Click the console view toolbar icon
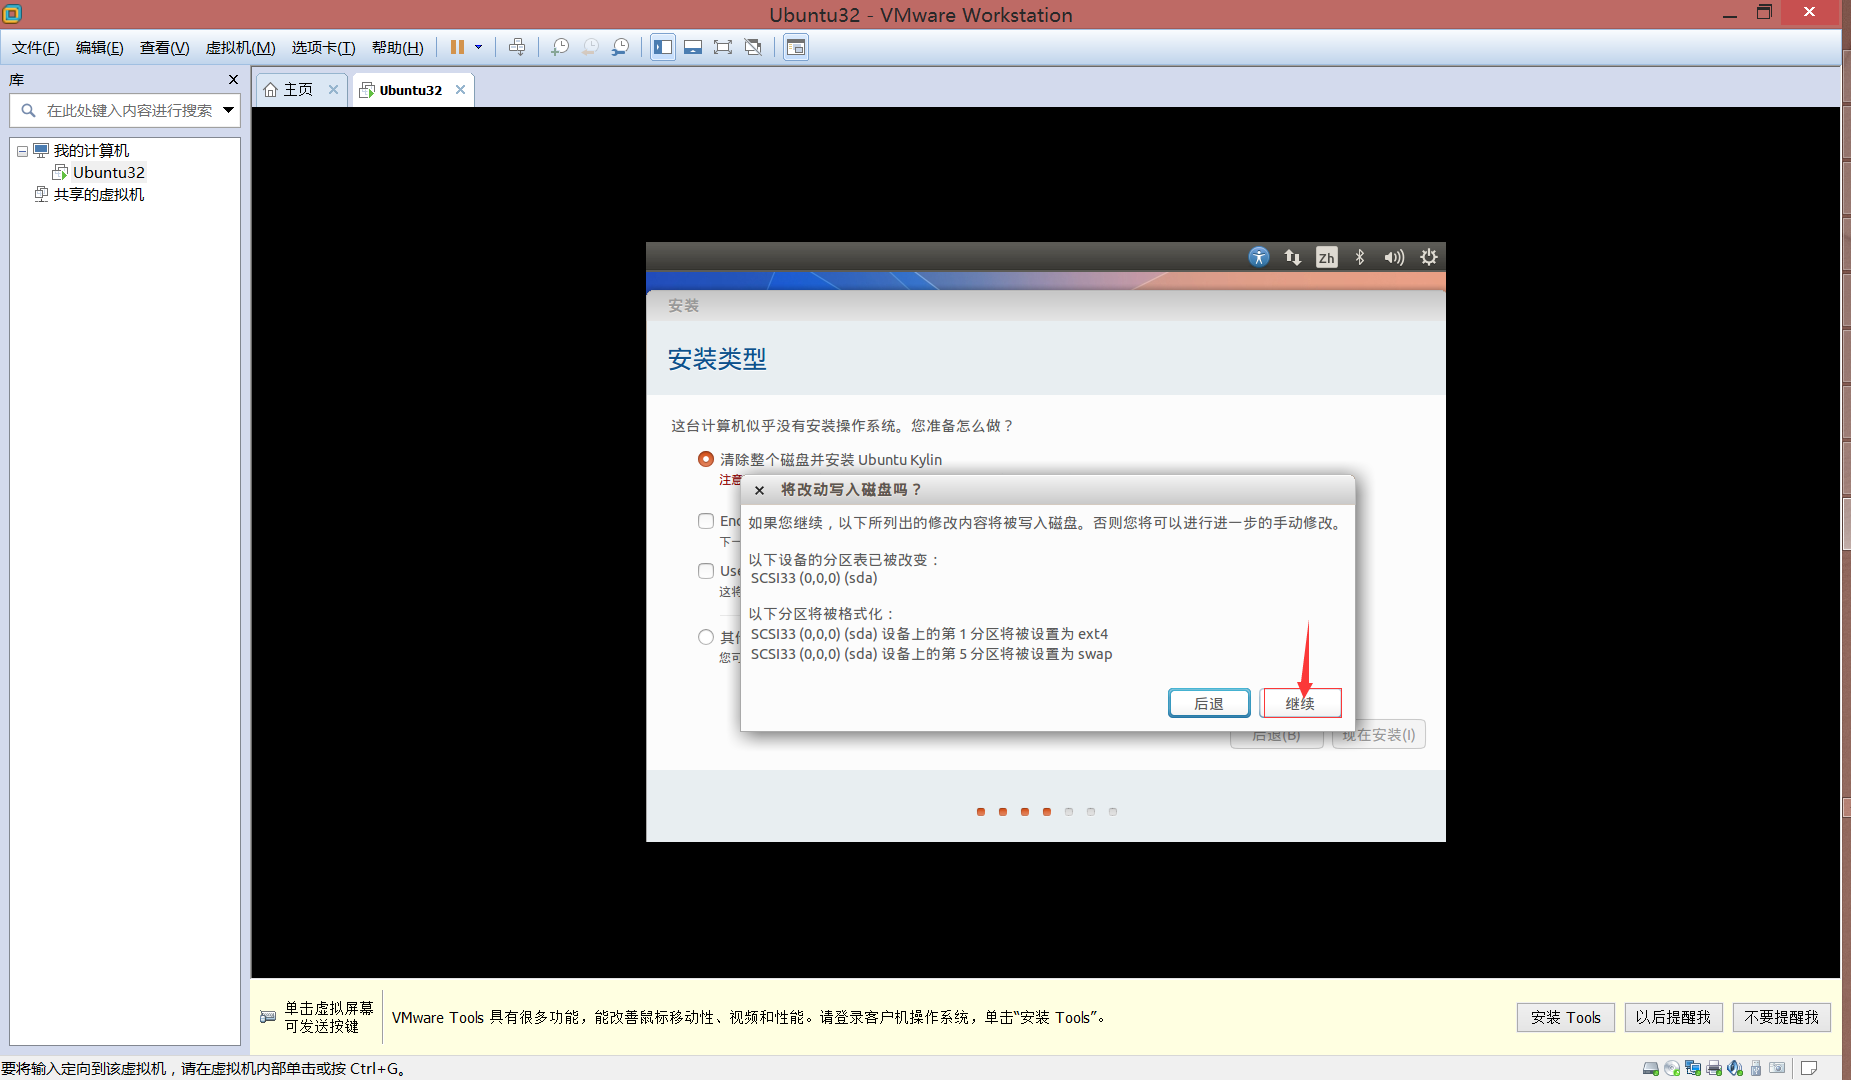The image size is (1851, 1080). (796, 47)
